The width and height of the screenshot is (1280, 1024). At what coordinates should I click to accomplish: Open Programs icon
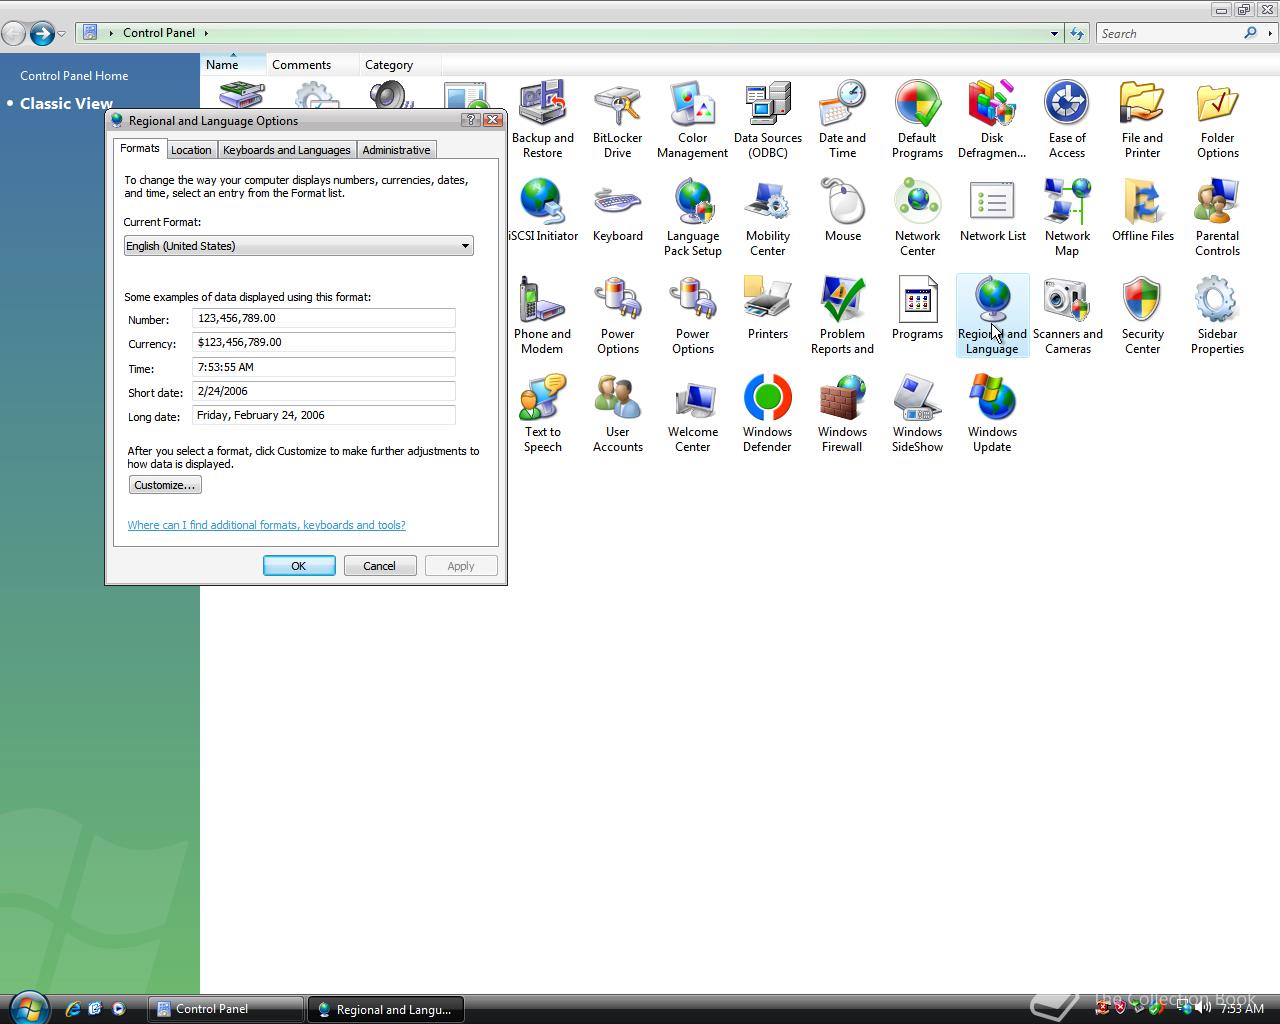point(917,309)
